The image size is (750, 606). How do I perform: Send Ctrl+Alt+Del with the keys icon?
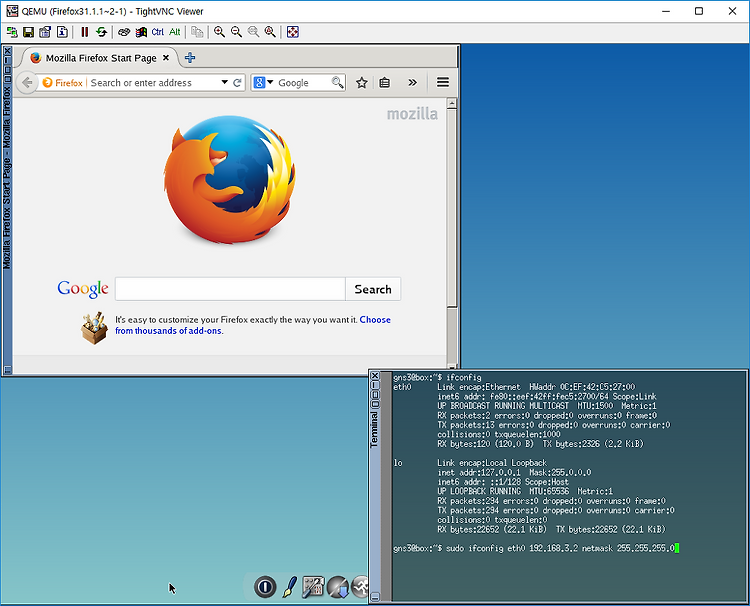coord(124,32)
